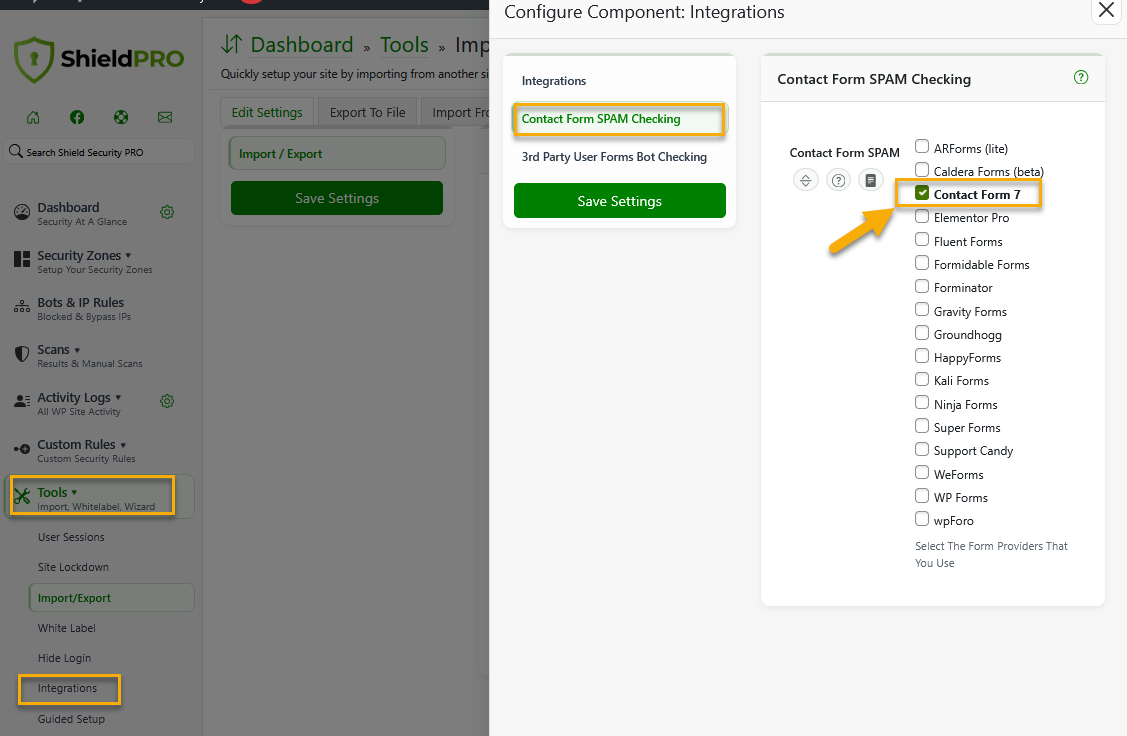Click the lifebuoy help desk icon
The height and width of the screenshot is (736, 1127).
tap(121, 117)
